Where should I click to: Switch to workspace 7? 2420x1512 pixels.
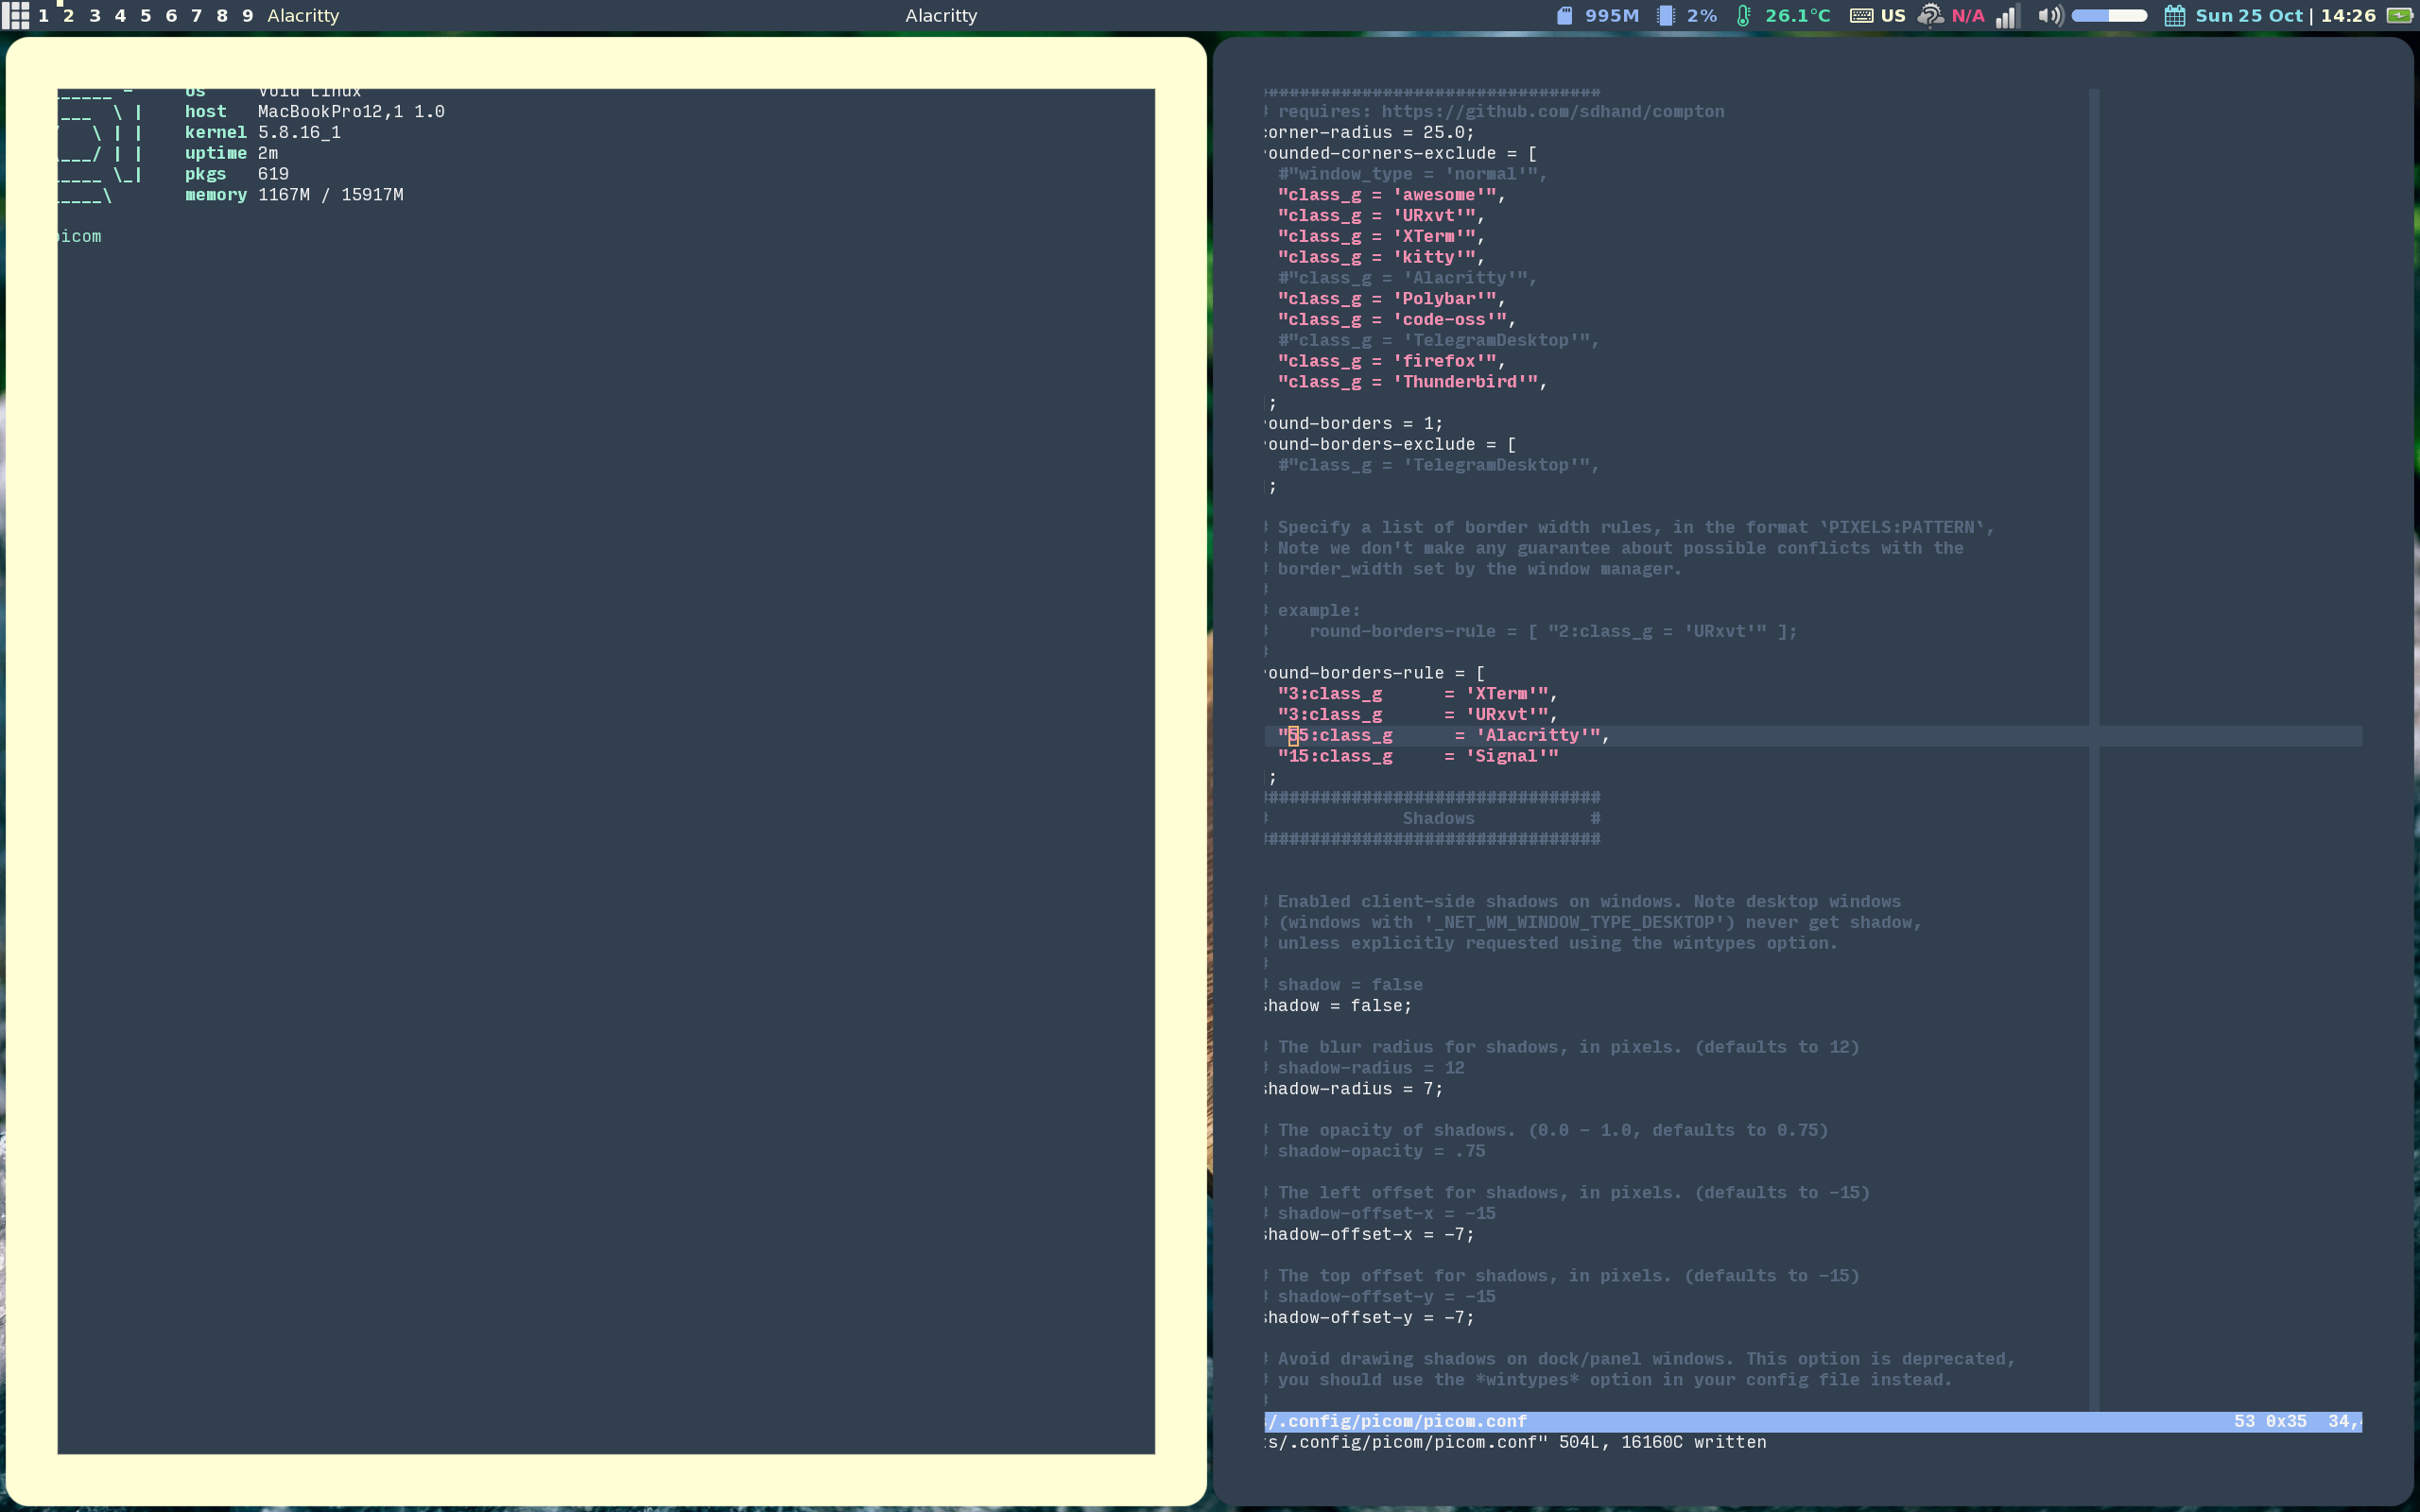(x=197, y=15)
